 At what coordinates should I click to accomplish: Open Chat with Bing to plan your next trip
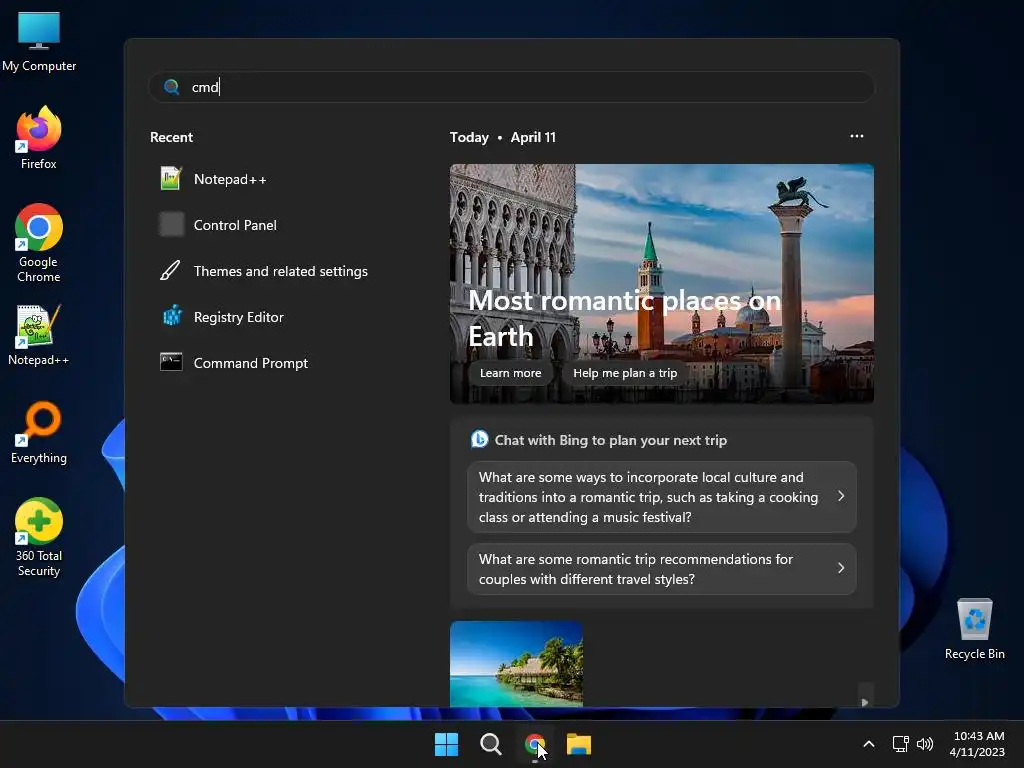click(x=611, y=440)
